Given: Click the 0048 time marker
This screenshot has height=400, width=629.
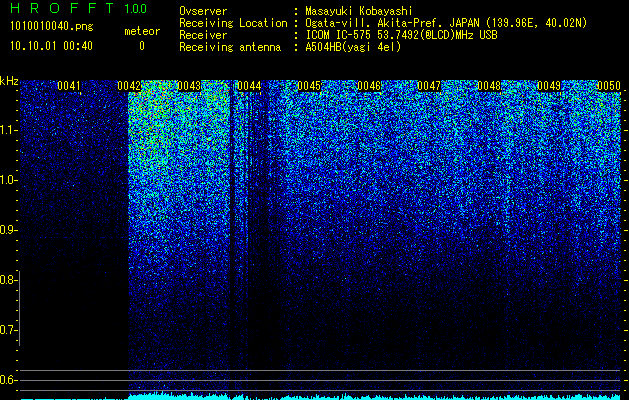Looking at the screenshot, I should 489,86.
